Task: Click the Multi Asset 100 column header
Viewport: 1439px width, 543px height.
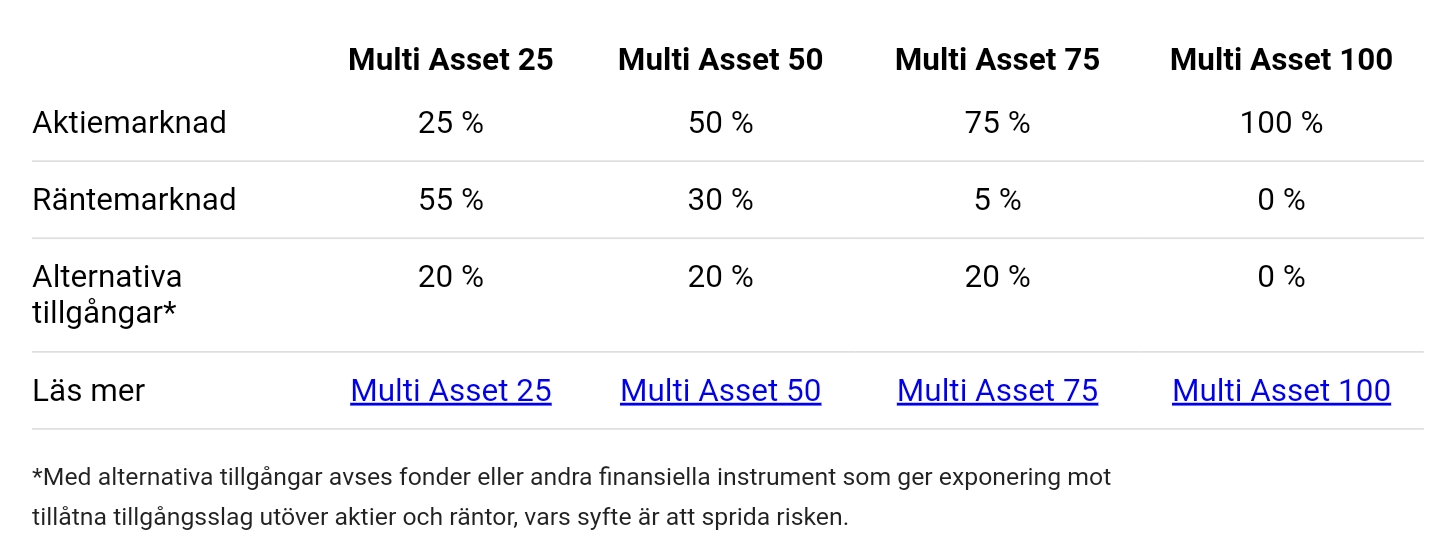Action: coord(1281,60)
